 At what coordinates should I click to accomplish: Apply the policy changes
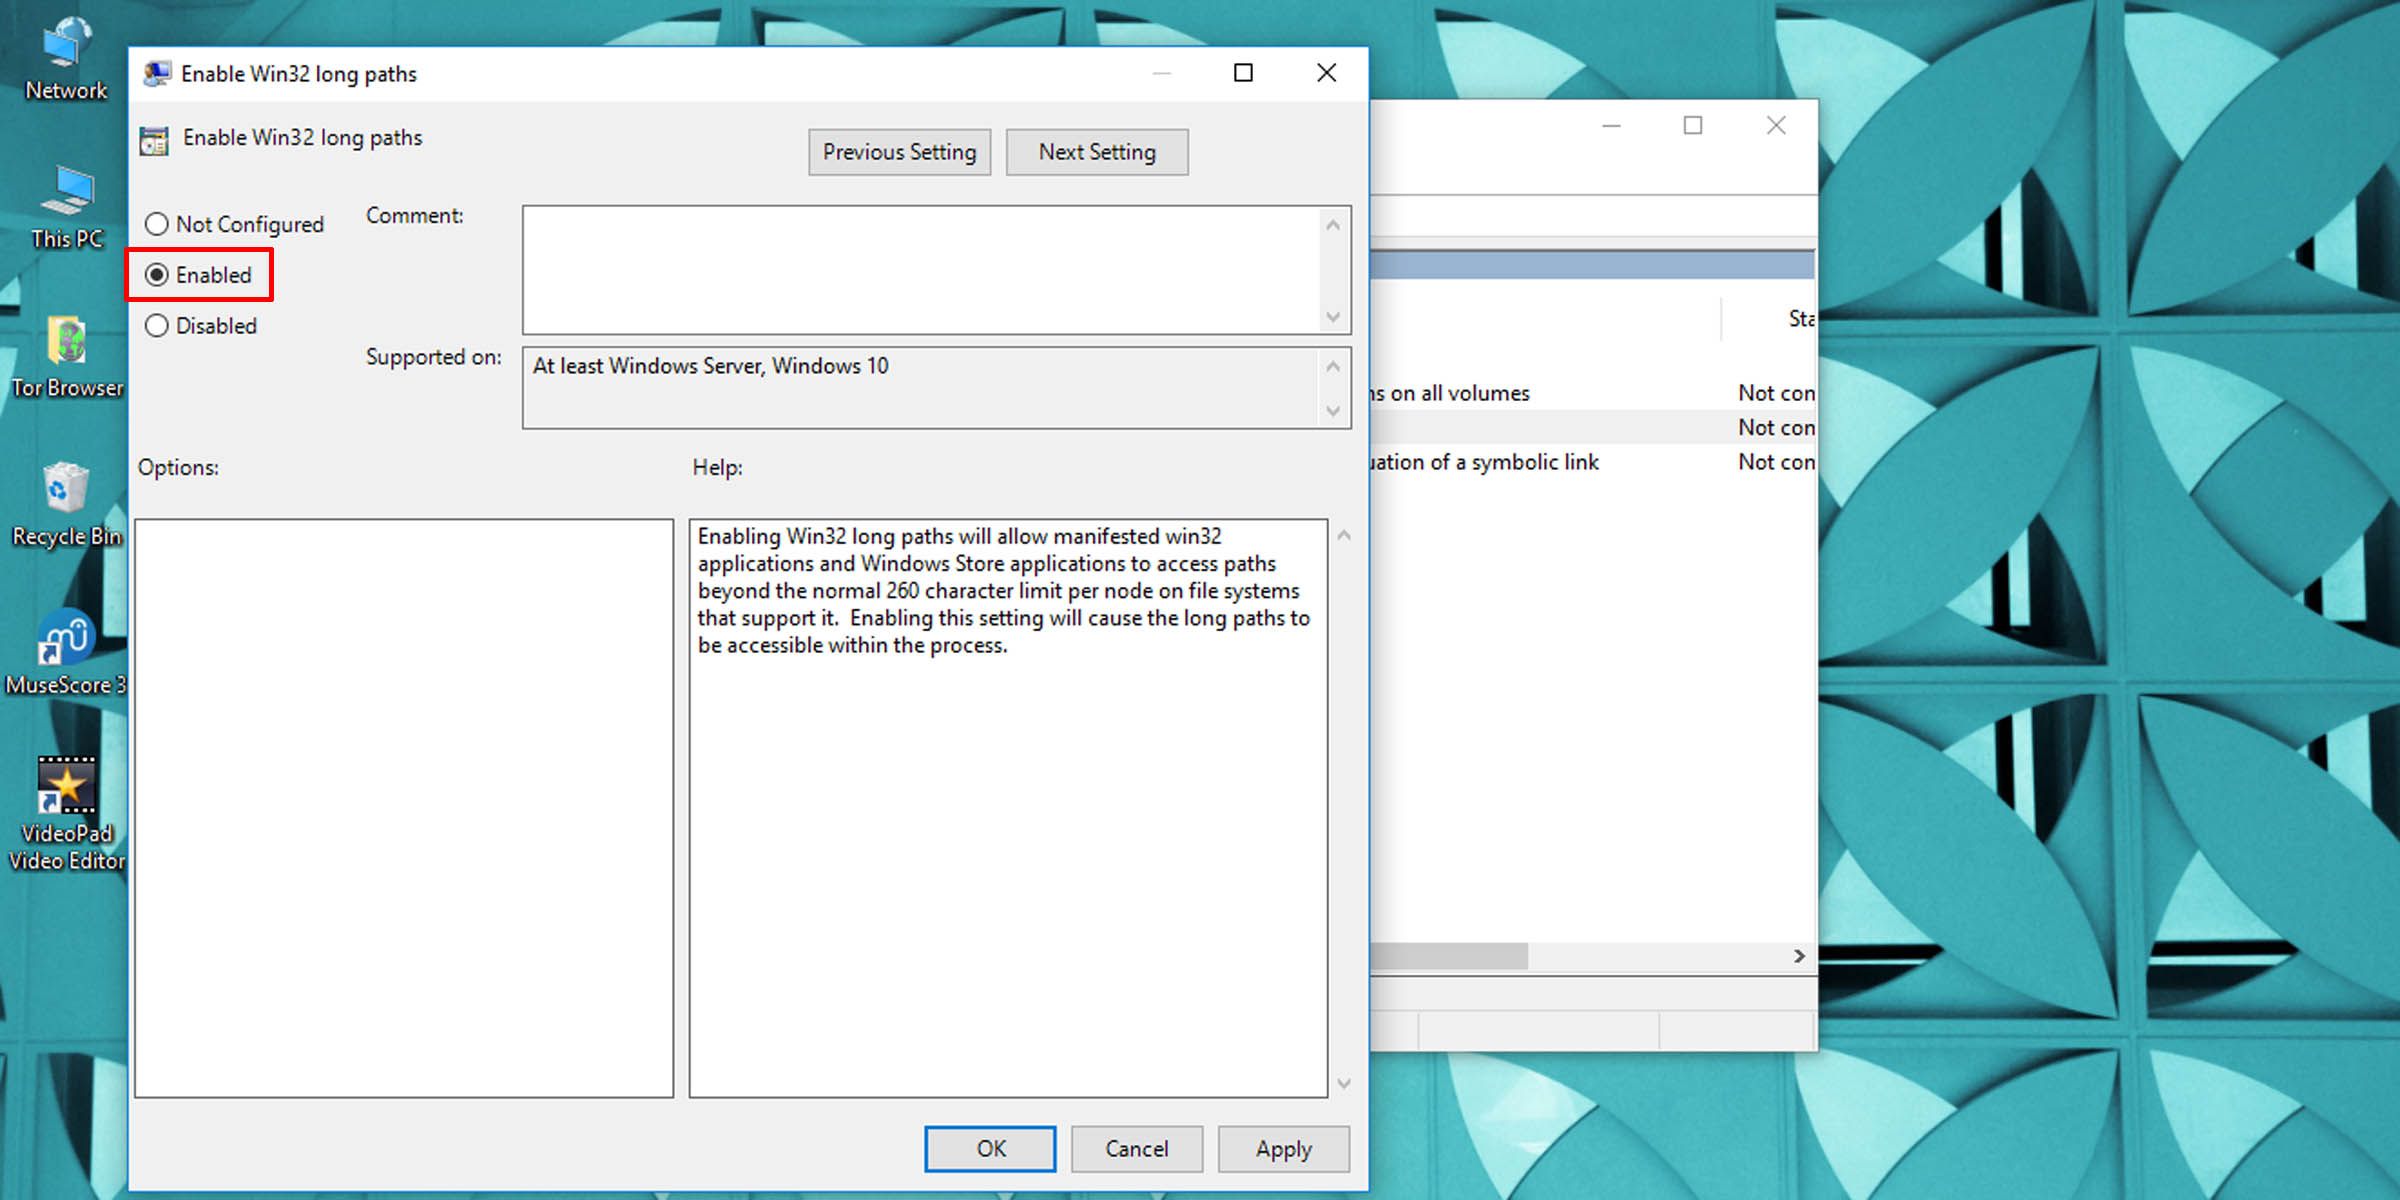[1283, 1148]
